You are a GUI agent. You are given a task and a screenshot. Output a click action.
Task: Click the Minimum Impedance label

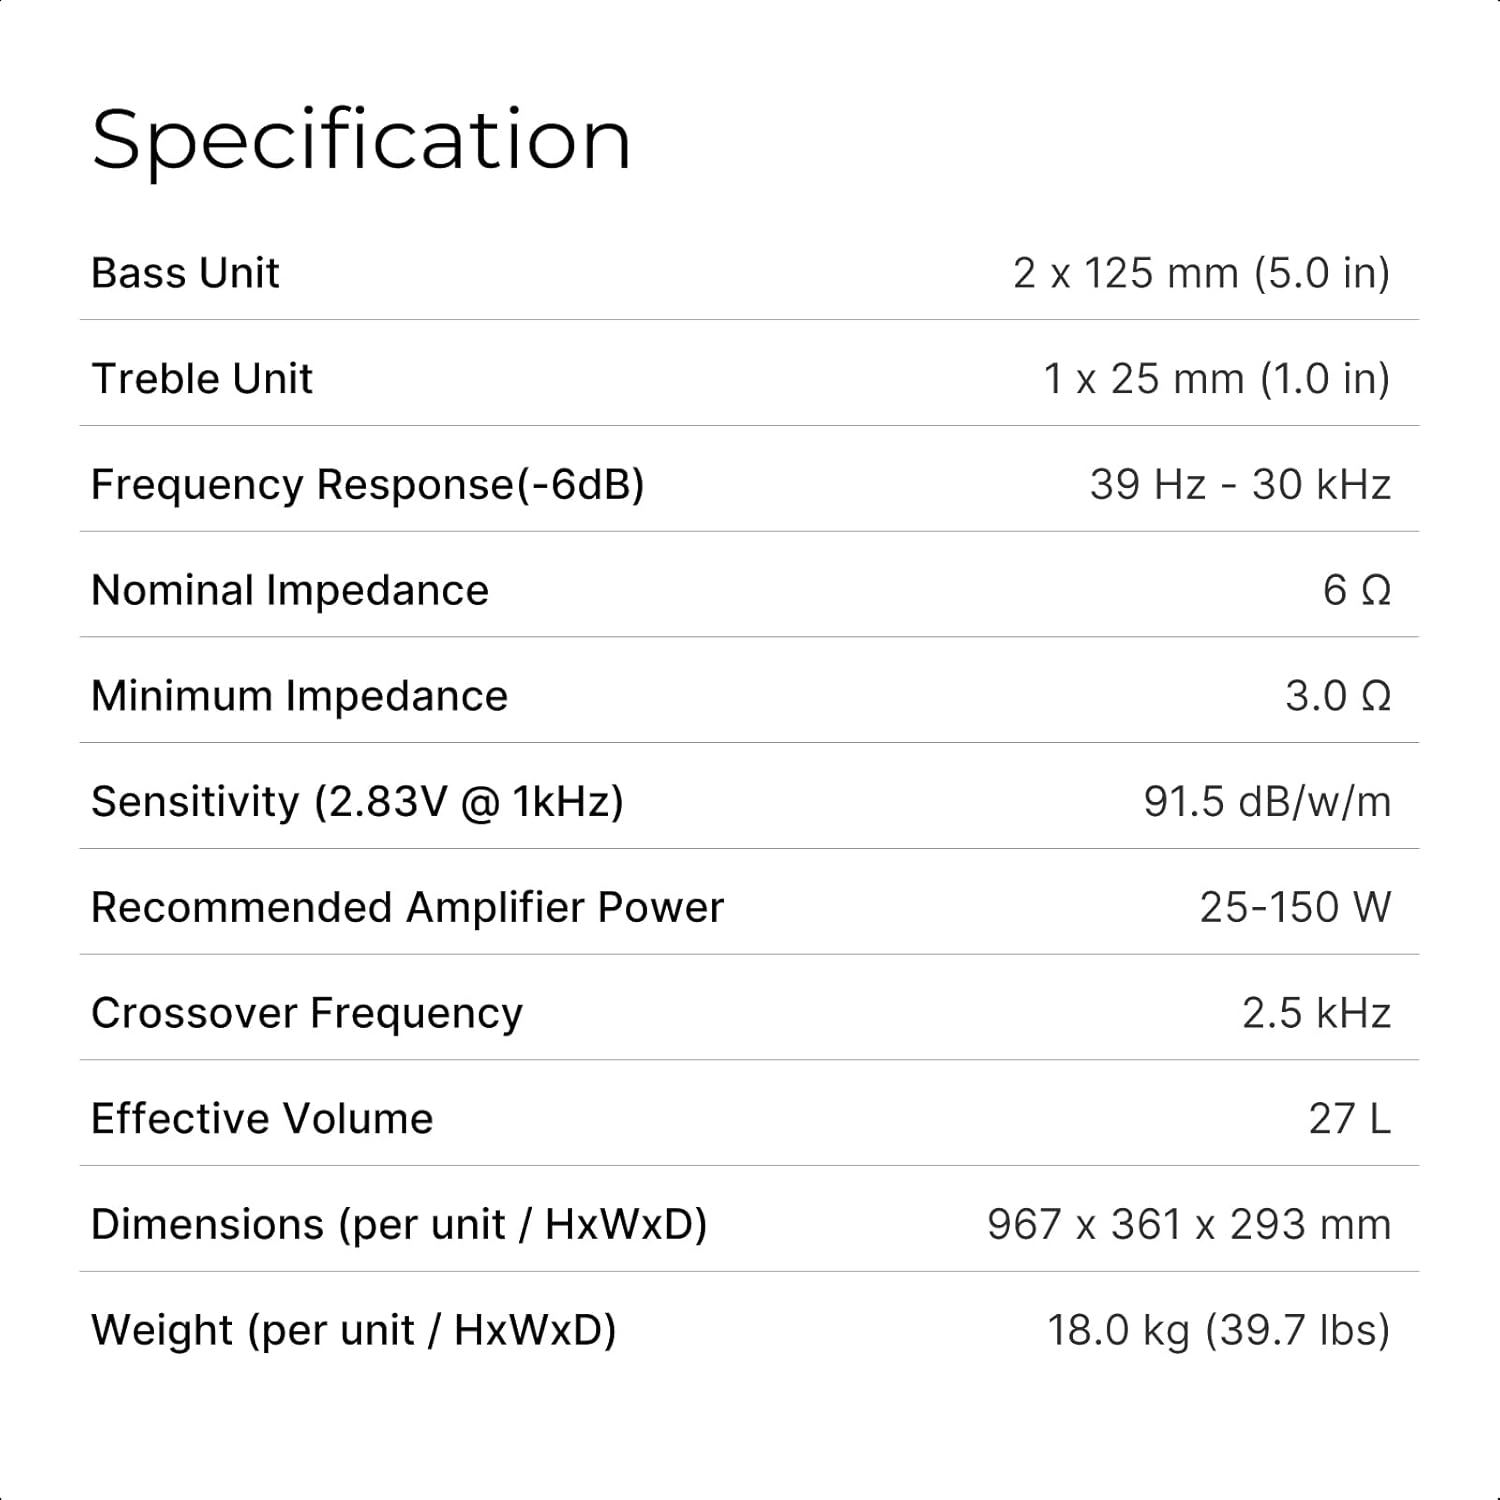point(299,696)
